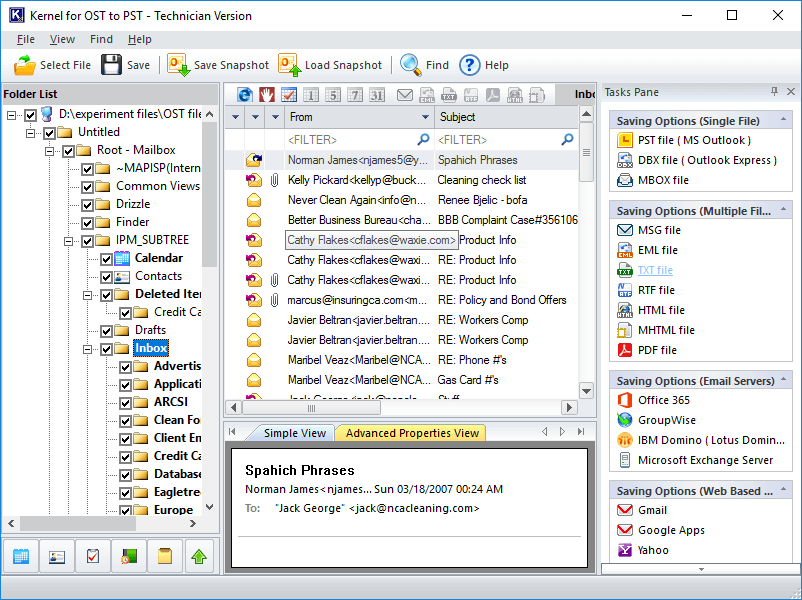802x600 pixels.
Task: Choose MBOX file saving option
Action: pos(663,180)
